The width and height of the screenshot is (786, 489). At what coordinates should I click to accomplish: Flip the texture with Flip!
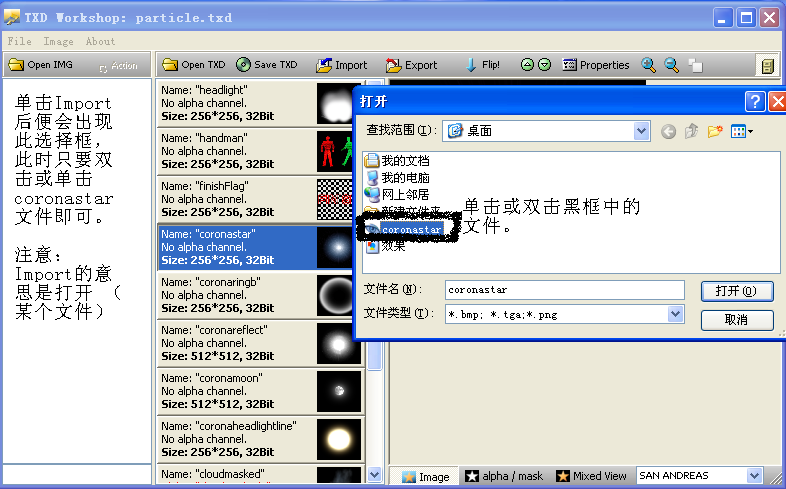click(483, 65)
